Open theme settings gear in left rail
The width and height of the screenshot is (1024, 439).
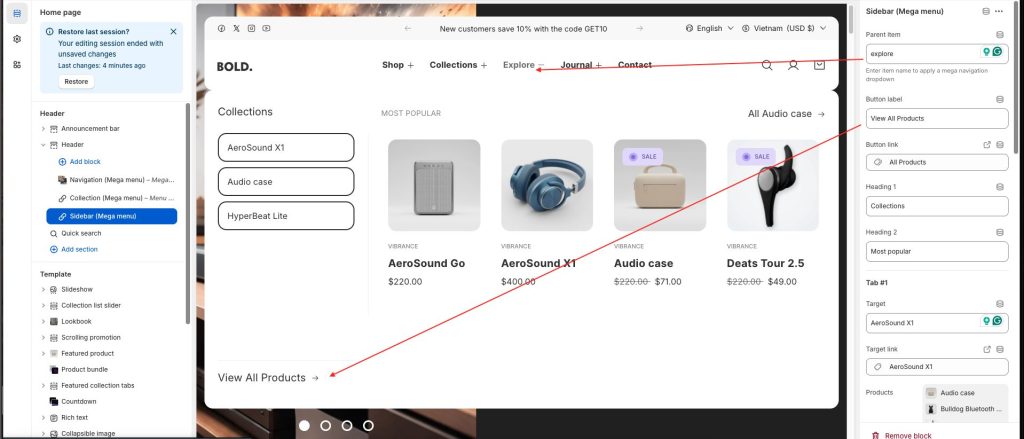coord(17,39)
